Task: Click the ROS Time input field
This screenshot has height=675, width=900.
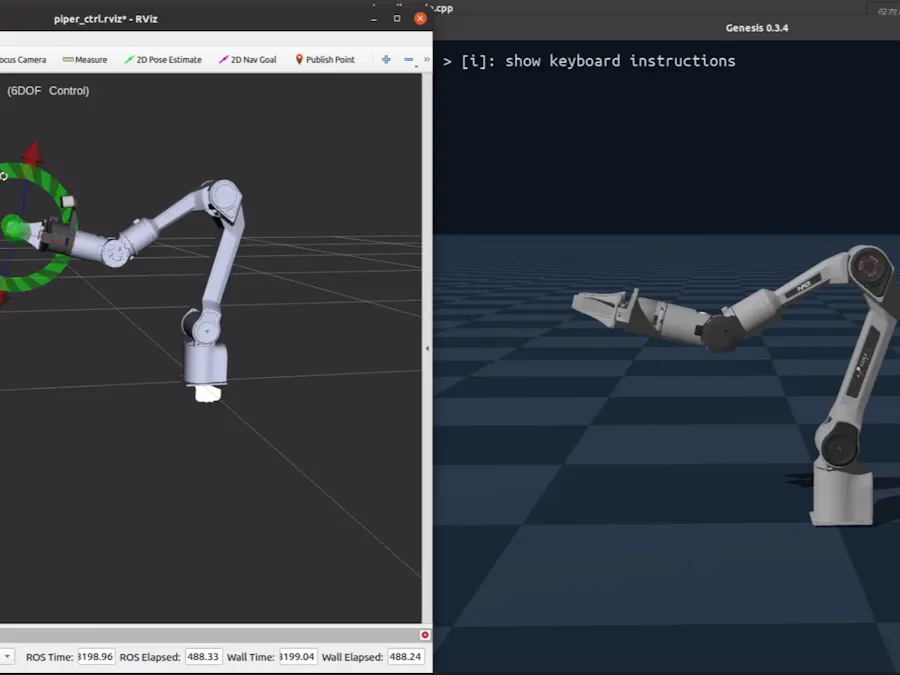Action: point(95,656)
